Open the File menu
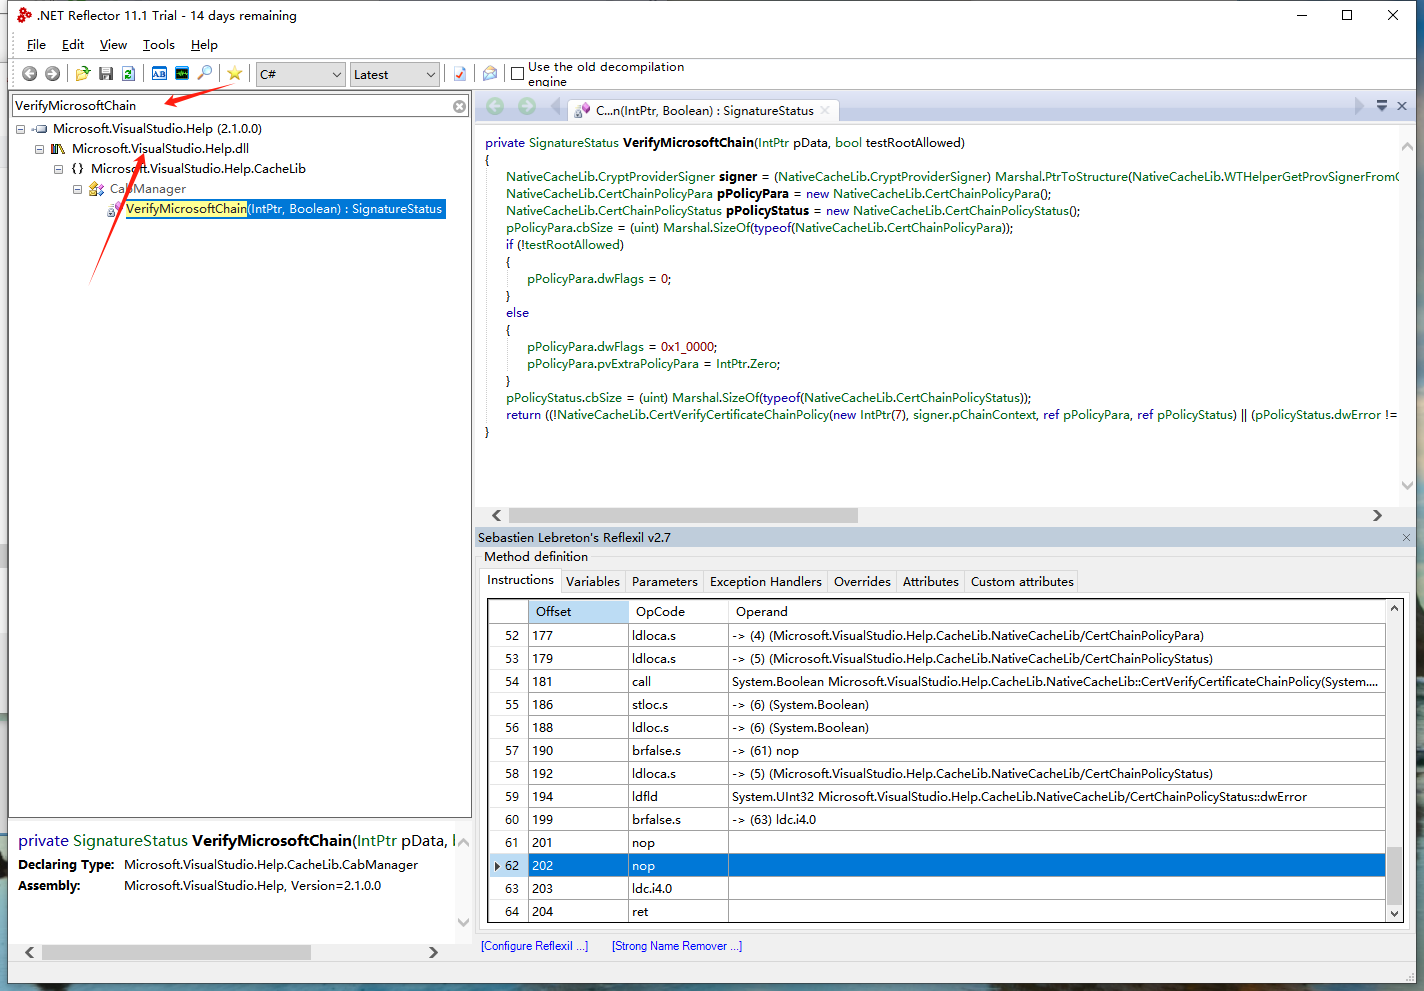Image resolution: width=1424 pixels, height=991 pixels. (x=36, y=45)
